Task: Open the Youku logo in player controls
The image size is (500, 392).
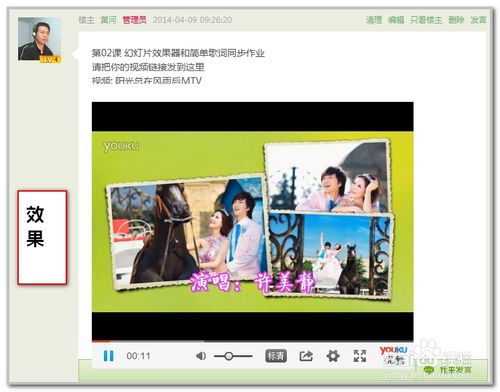Action: pos(394,355)
